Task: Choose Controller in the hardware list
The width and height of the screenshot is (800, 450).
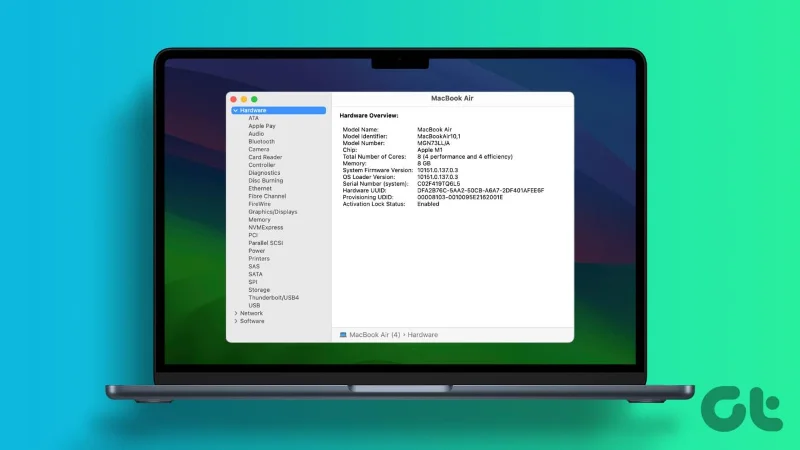Action: click(x=262, y=165)
